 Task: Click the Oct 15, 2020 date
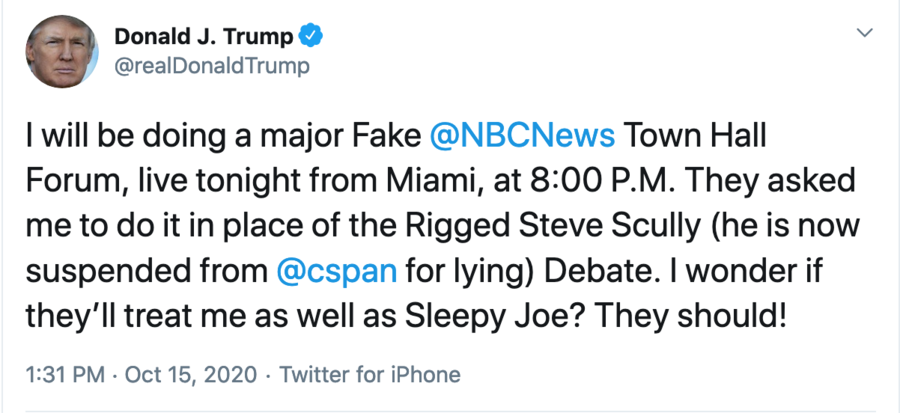191,375
